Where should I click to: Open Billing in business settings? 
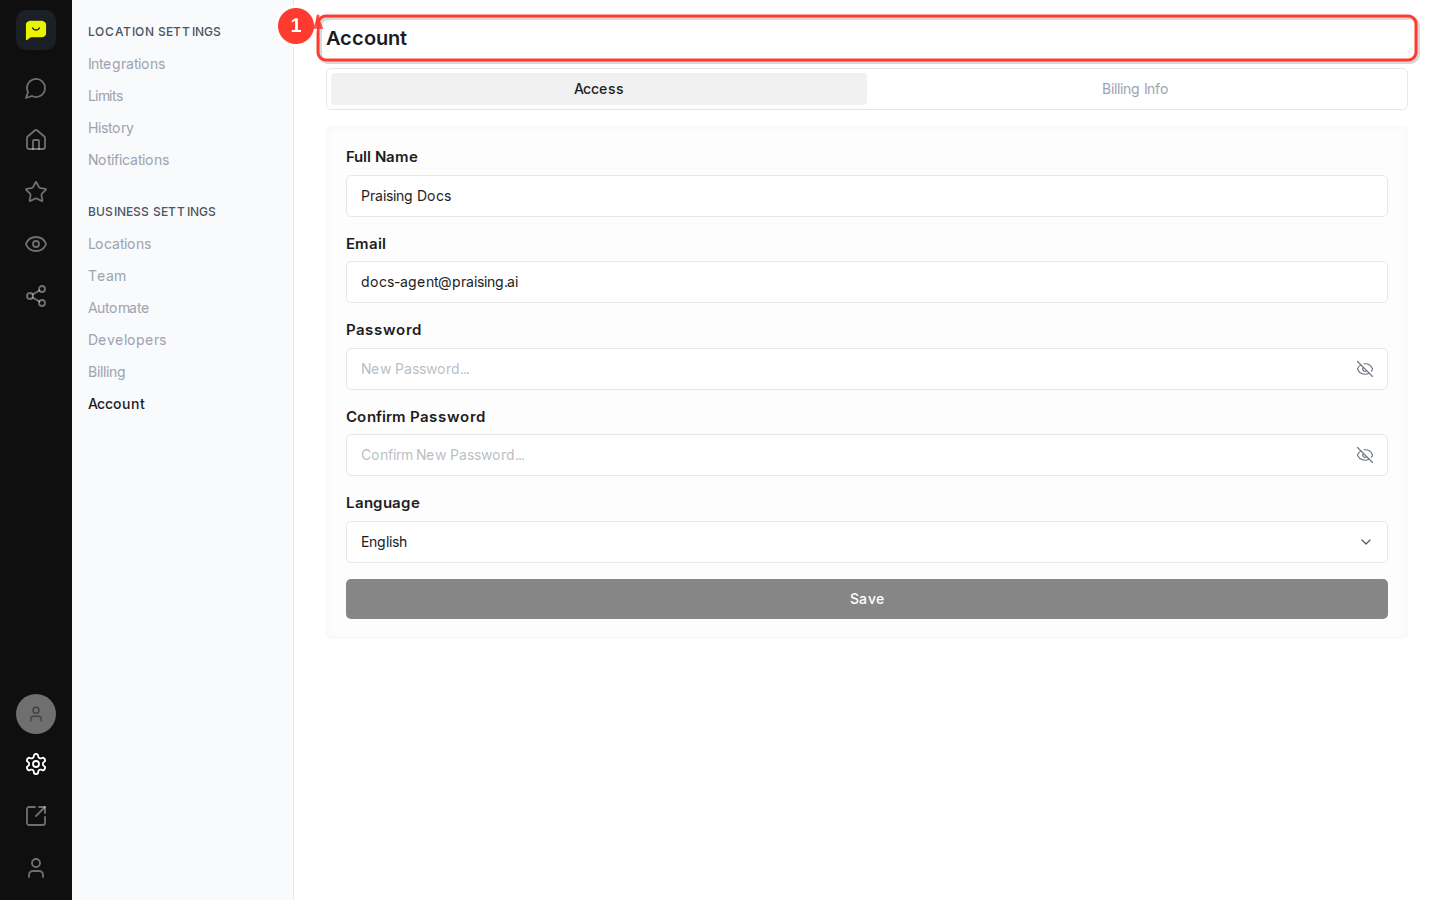pos(106,372)
